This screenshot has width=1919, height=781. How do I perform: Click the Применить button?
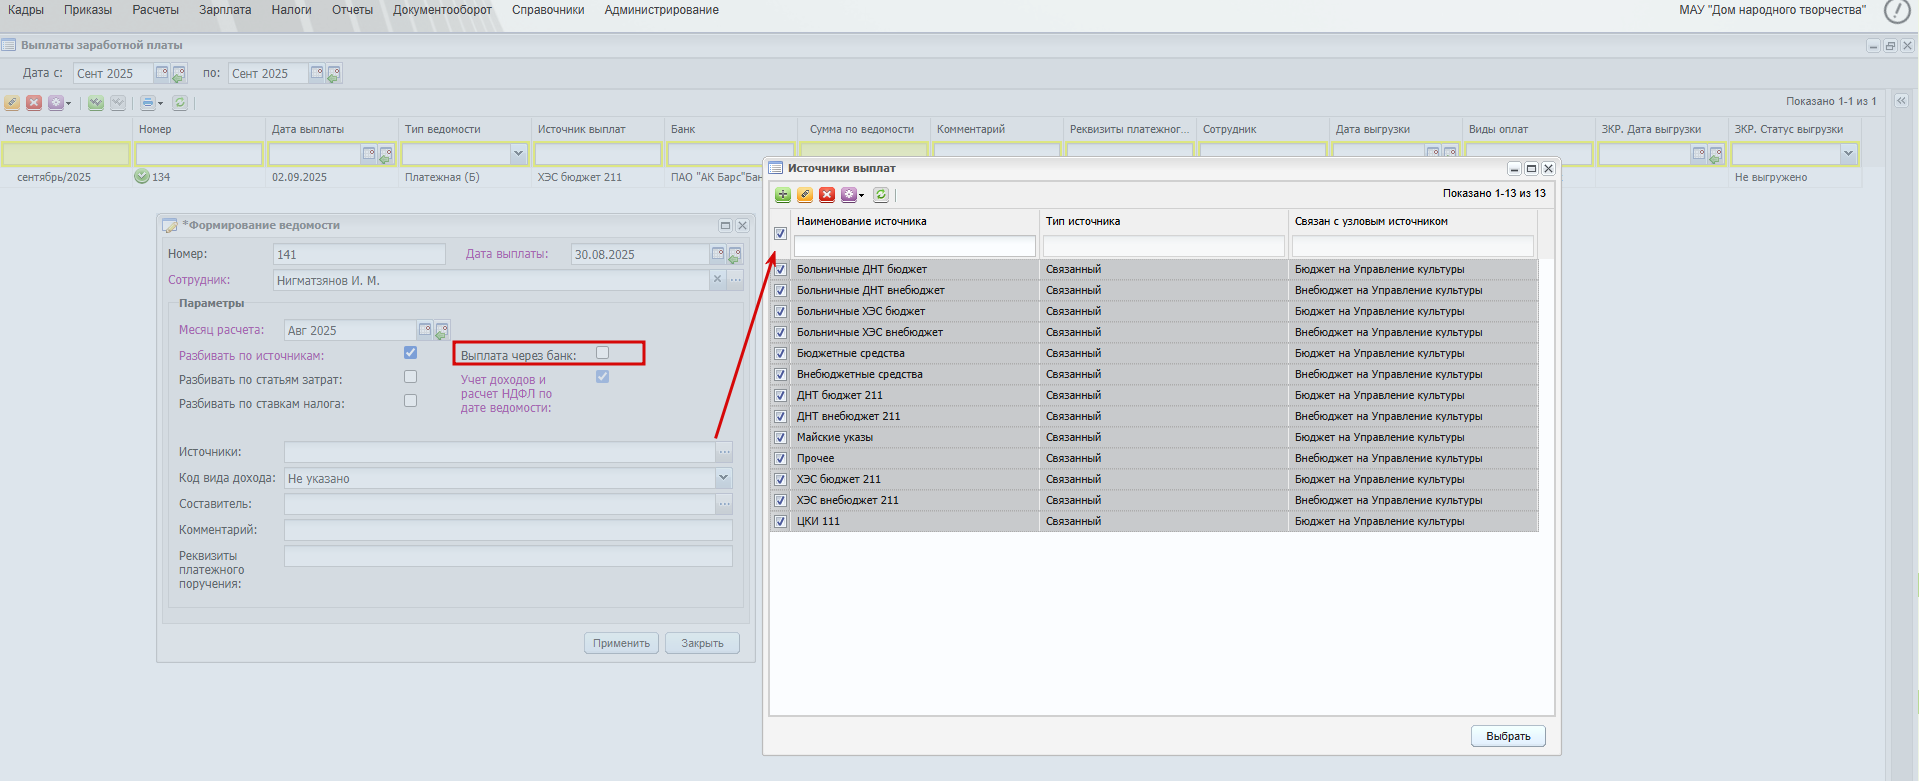click(x=621, y=643)
